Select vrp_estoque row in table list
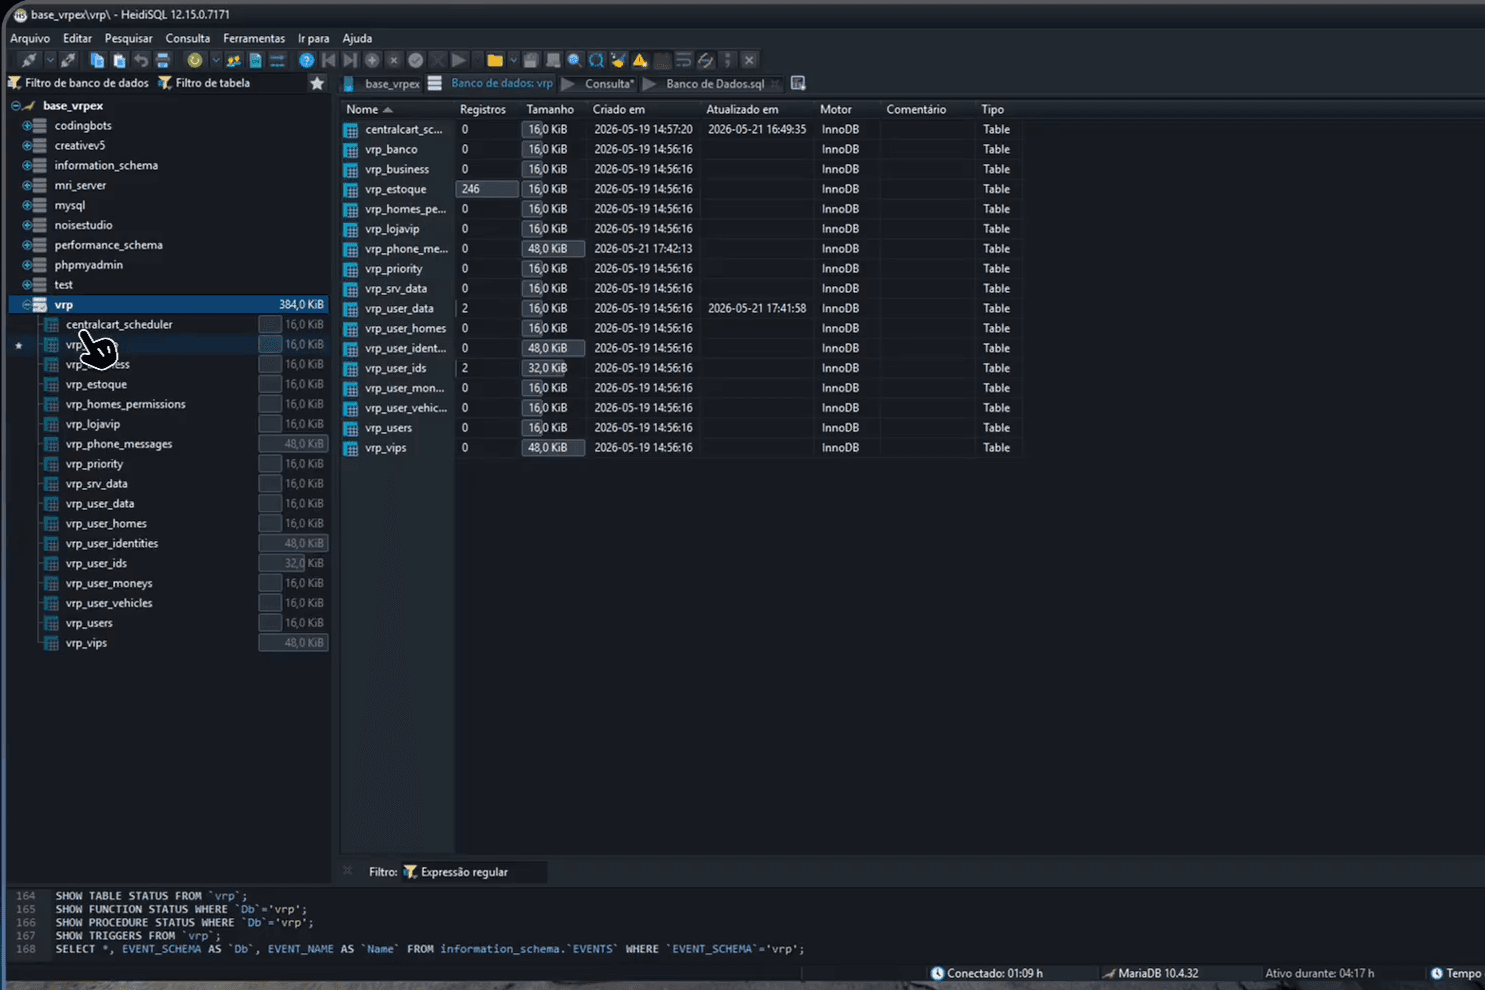Viewport: 1485px width, 990px height. point(680,189)
